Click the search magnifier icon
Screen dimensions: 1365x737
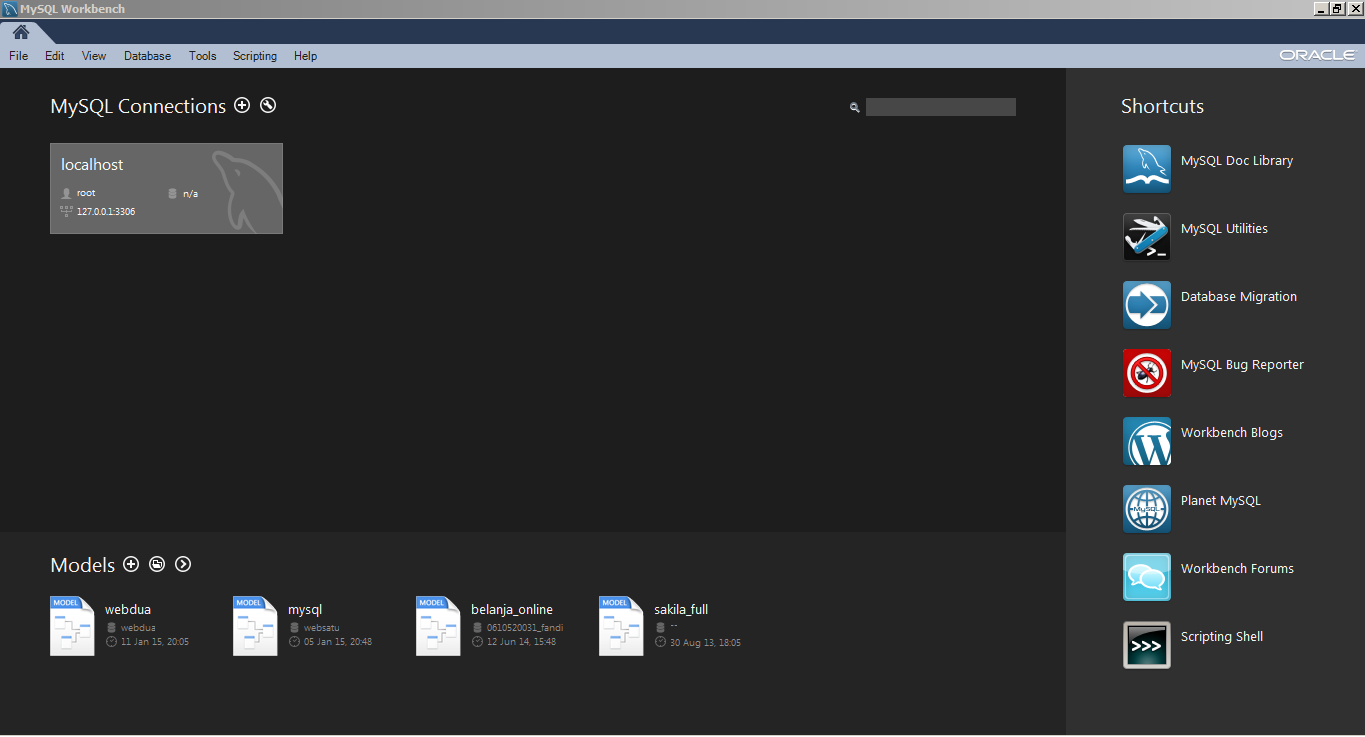(855, 107)
